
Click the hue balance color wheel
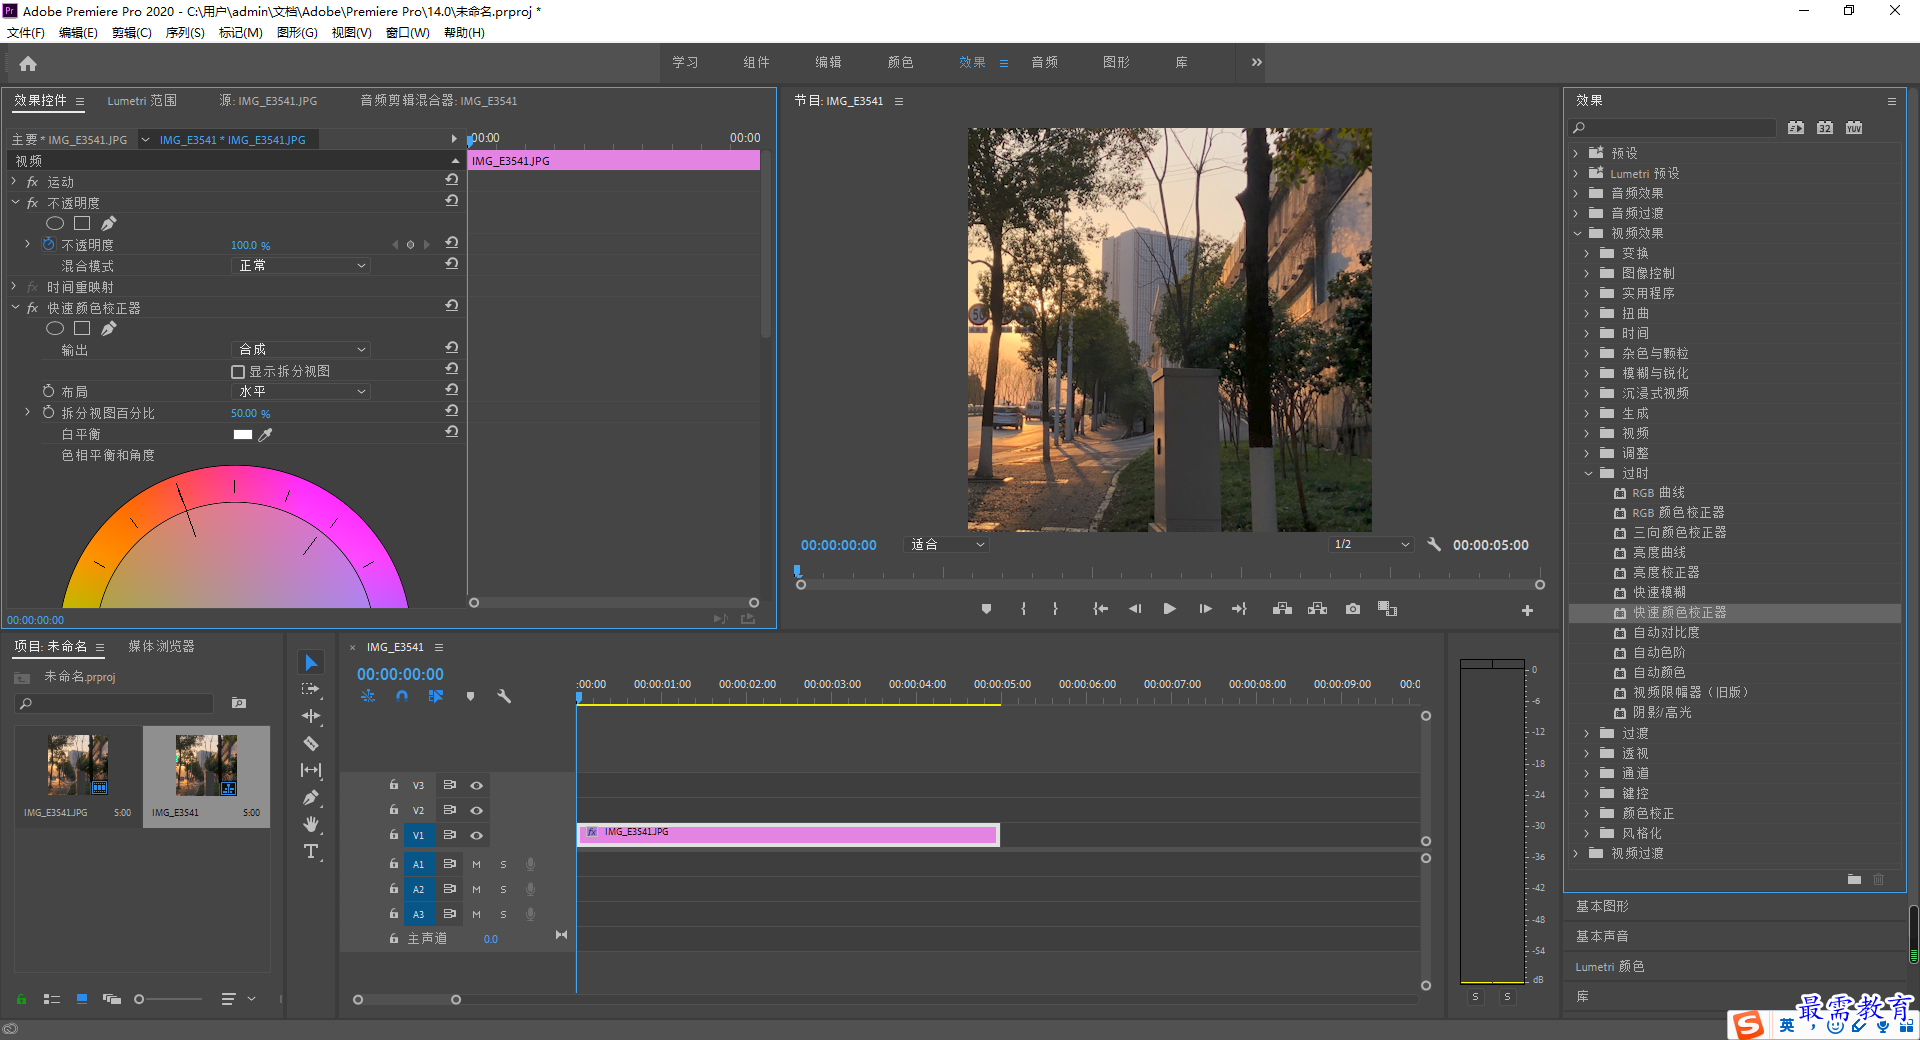(235, 536)
